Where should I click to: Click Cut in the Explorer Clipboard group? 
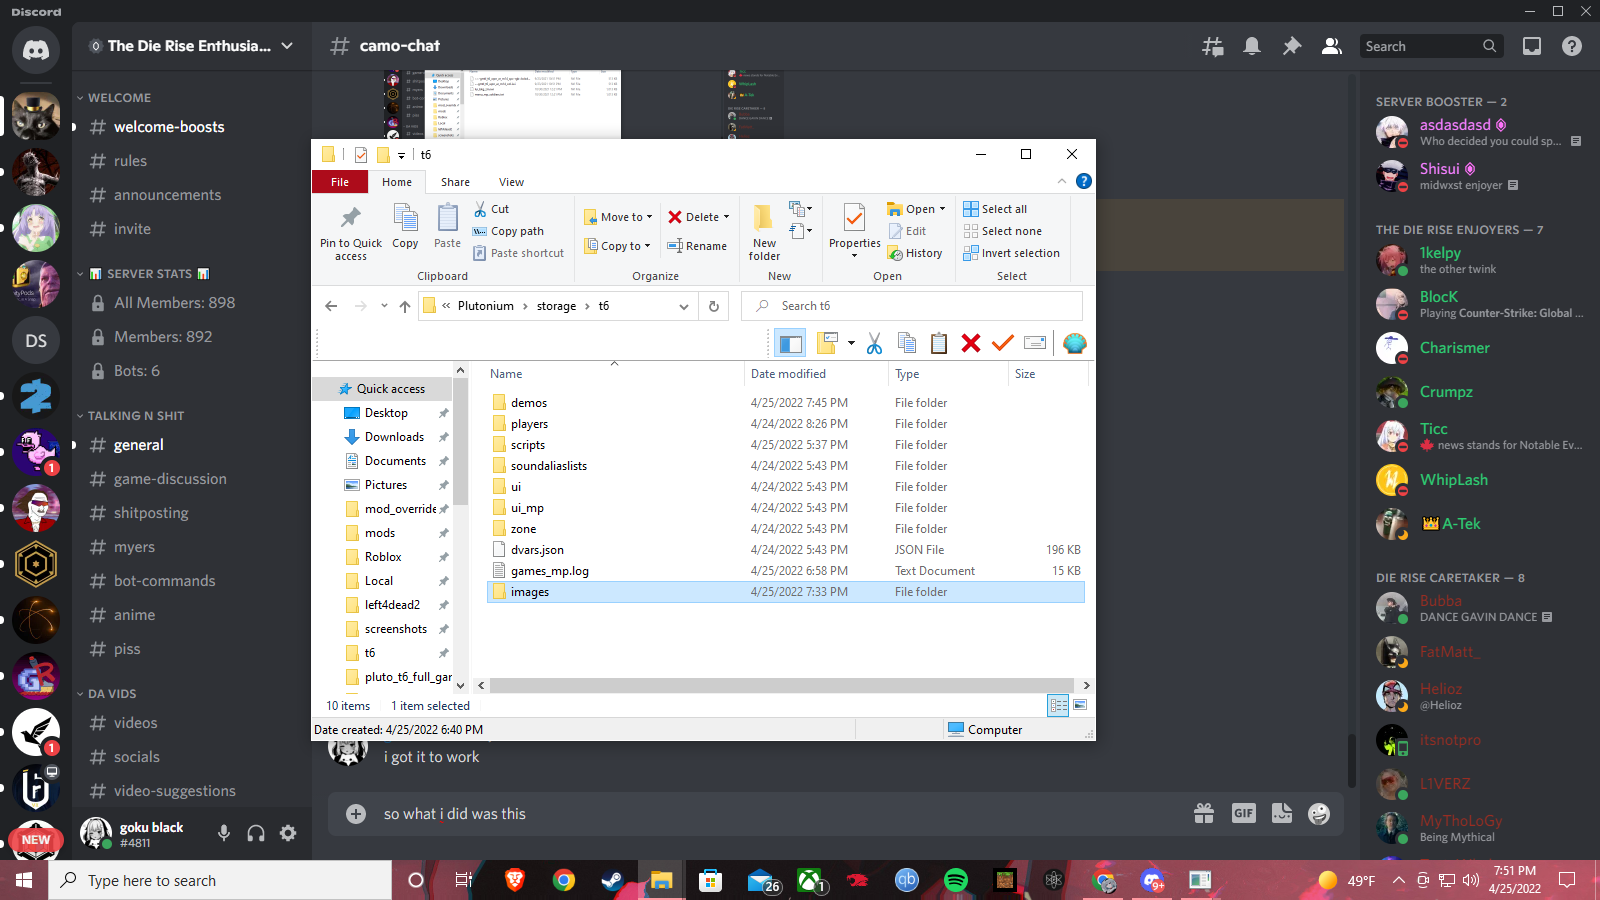[x=491, y=209]
